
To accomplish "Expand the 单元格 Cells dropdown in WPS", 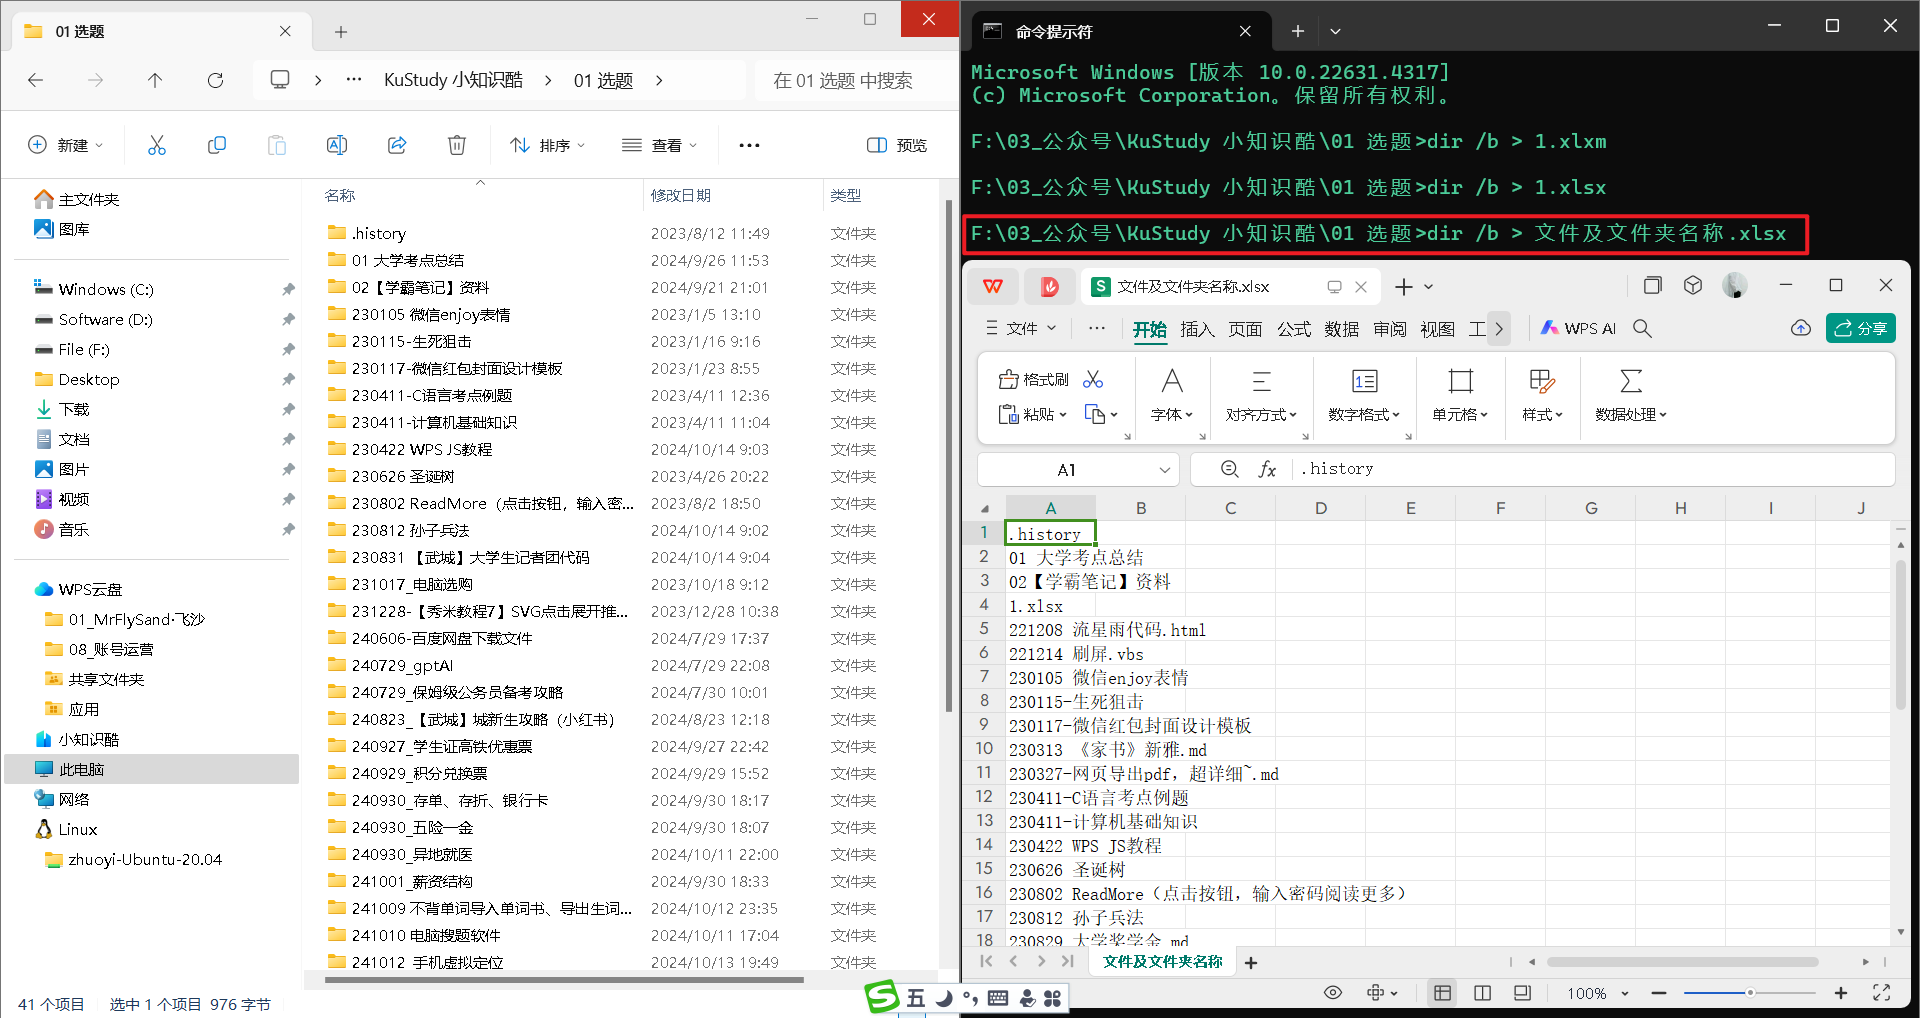I will 1460,414.
